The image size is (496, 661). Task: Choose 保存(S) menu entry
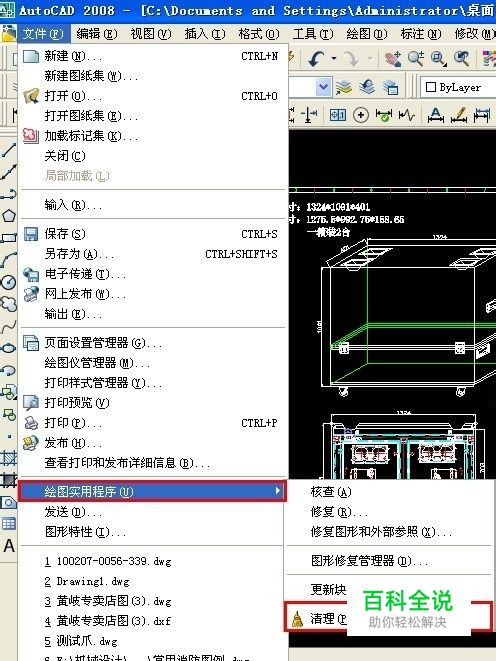153,234
